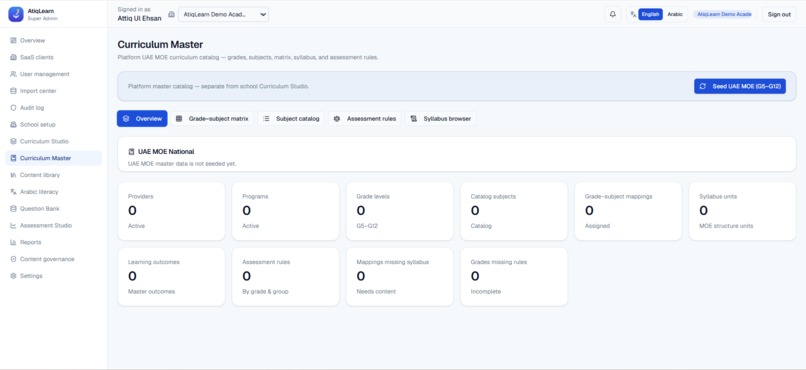Switch language to English
Screen dimensions: 806x370
click(650, 14)
